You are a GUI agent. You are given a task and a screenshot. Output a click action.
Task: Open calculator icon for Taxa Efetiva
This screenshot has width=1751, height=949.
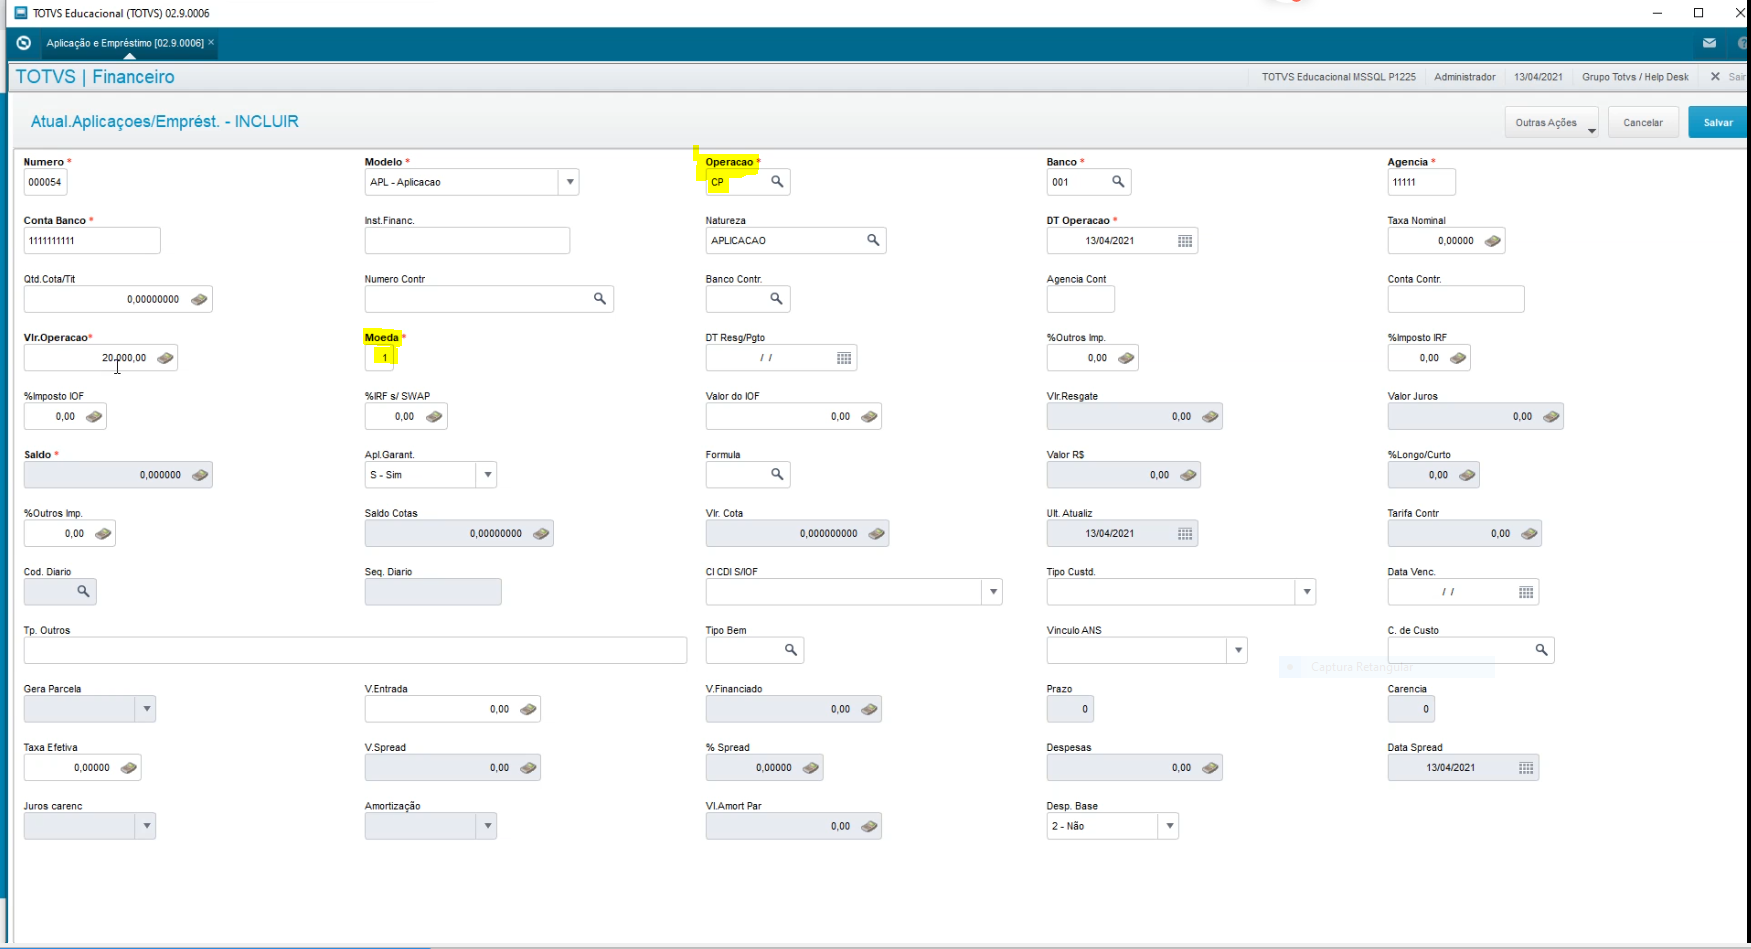click(128, 768)
